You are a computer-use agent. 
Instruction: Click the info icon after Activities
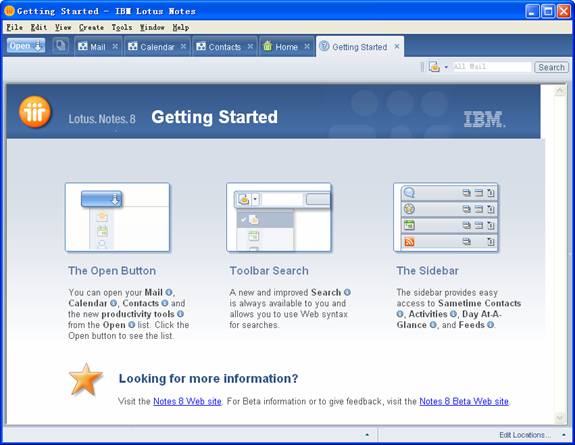coord(453,314)
